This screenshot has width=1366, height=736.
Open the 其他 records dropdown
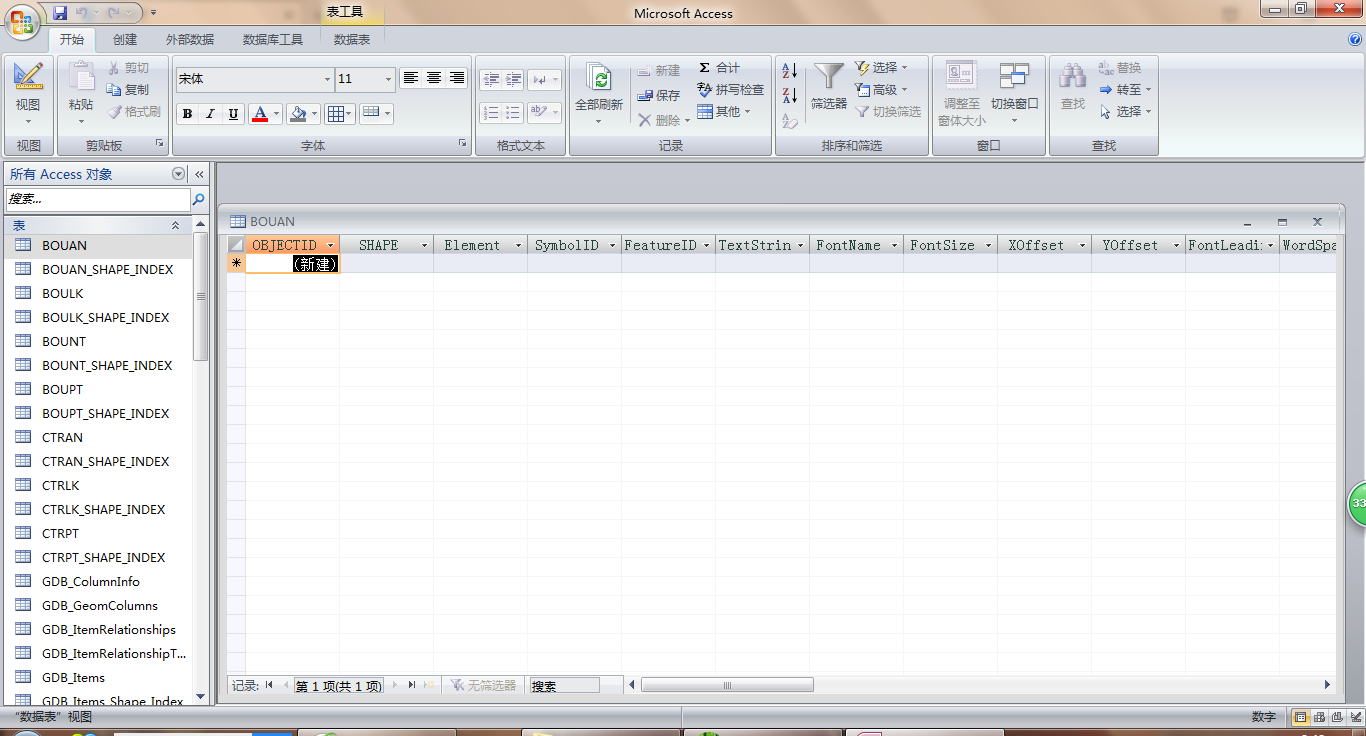[725, 112]
